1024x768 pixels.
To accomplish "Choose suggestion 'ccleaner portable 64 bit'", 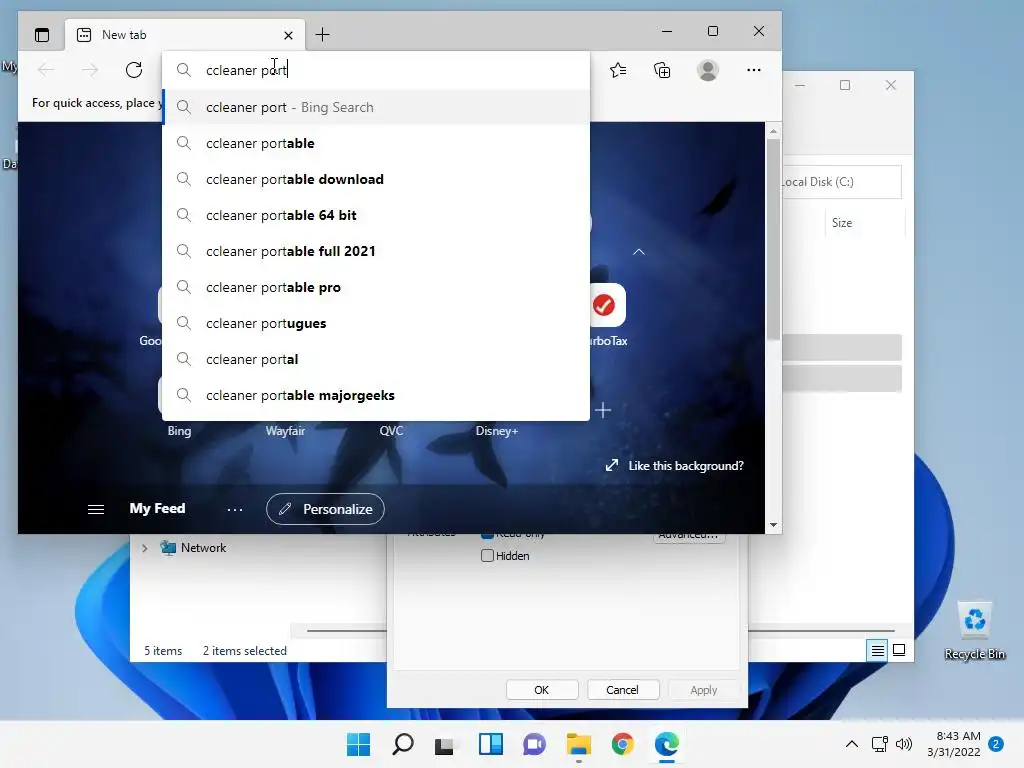I will 376,215.
